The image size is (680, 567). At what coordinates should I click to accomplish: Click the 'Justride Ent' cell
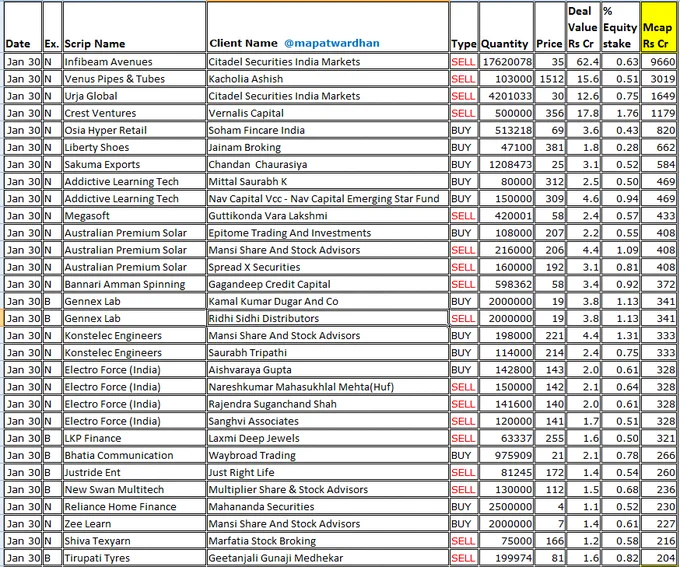click(134, 472)
